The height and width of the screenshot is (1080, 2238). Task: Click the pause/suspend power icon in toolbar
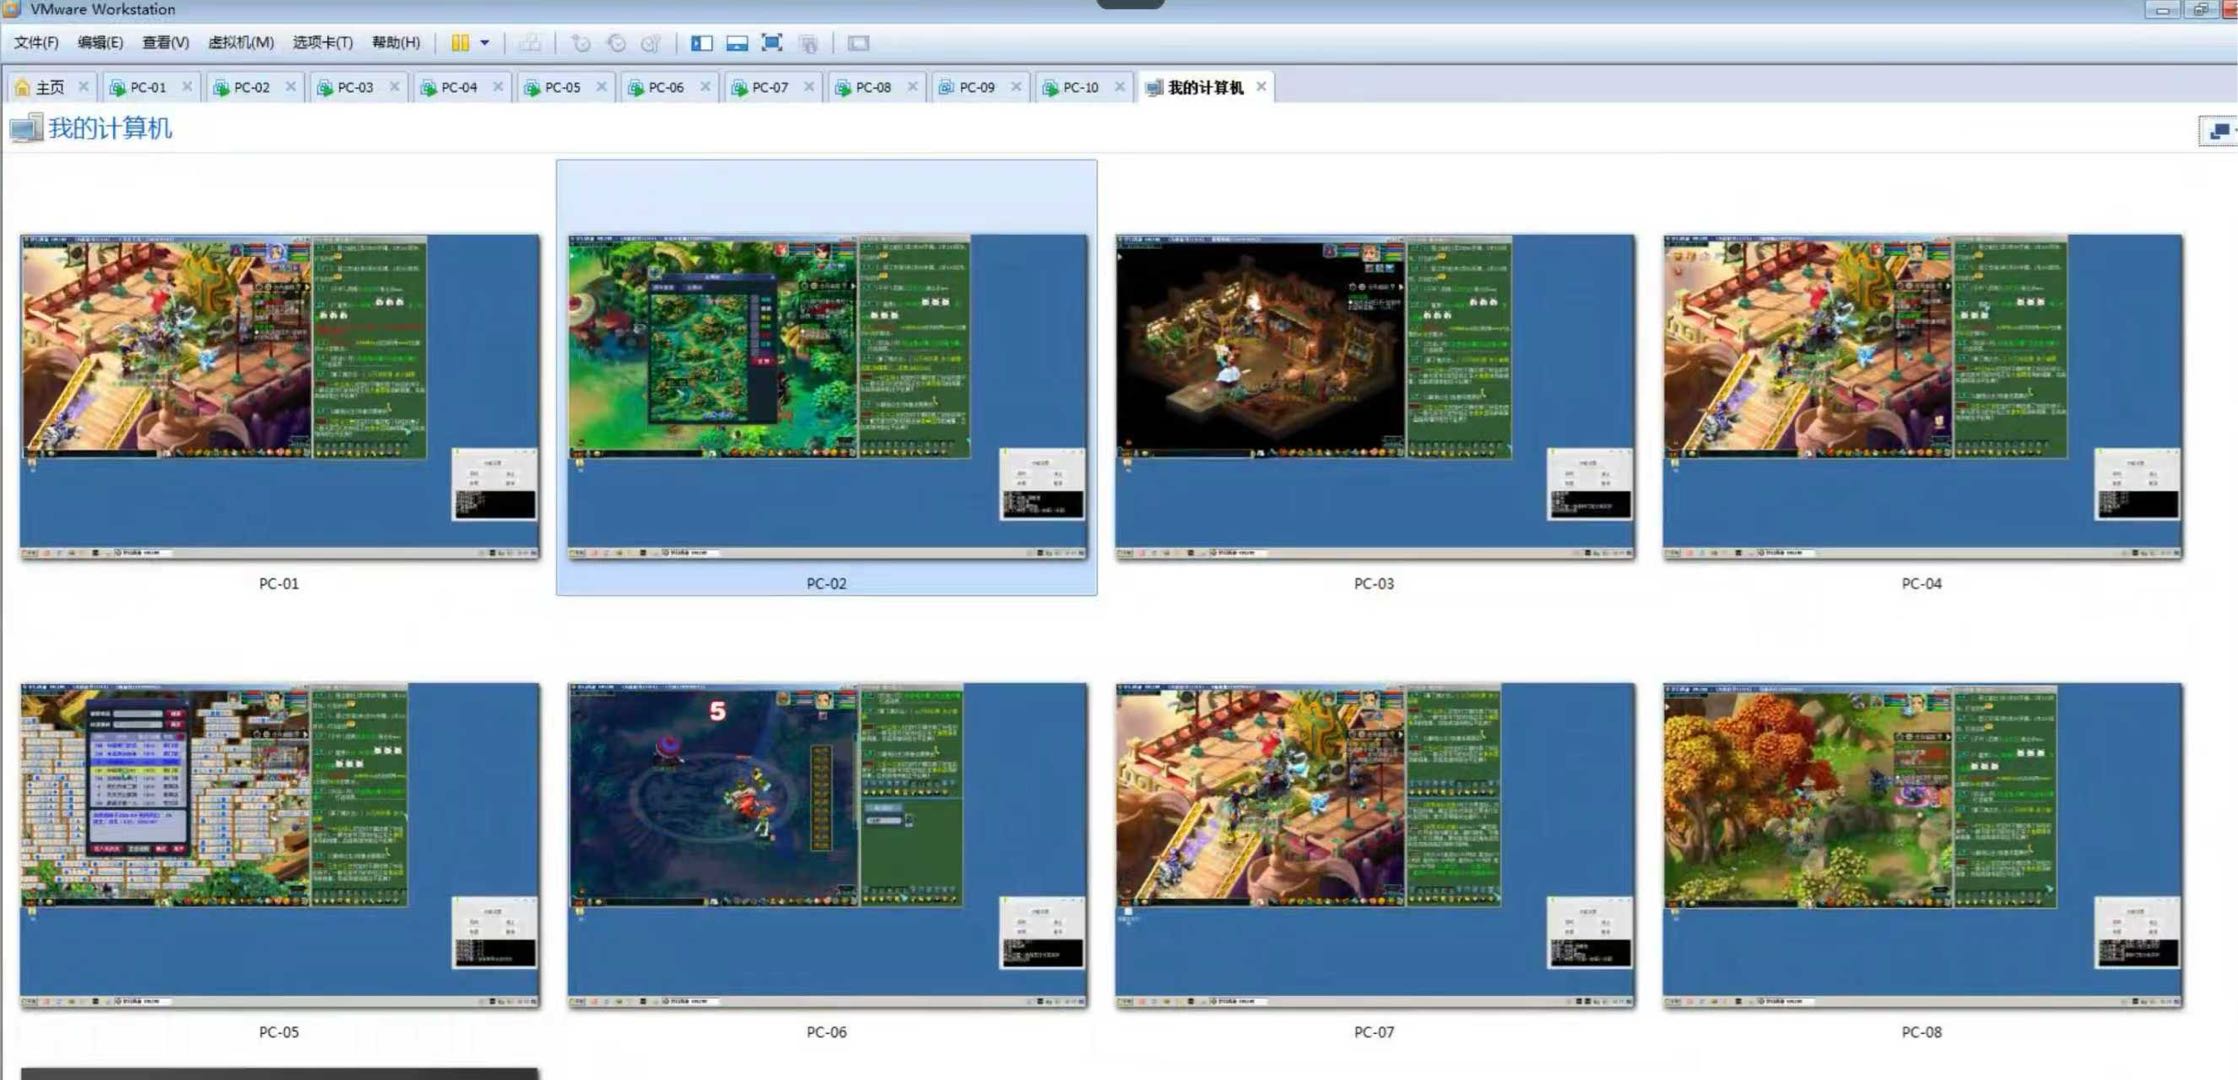pos(459,43)
